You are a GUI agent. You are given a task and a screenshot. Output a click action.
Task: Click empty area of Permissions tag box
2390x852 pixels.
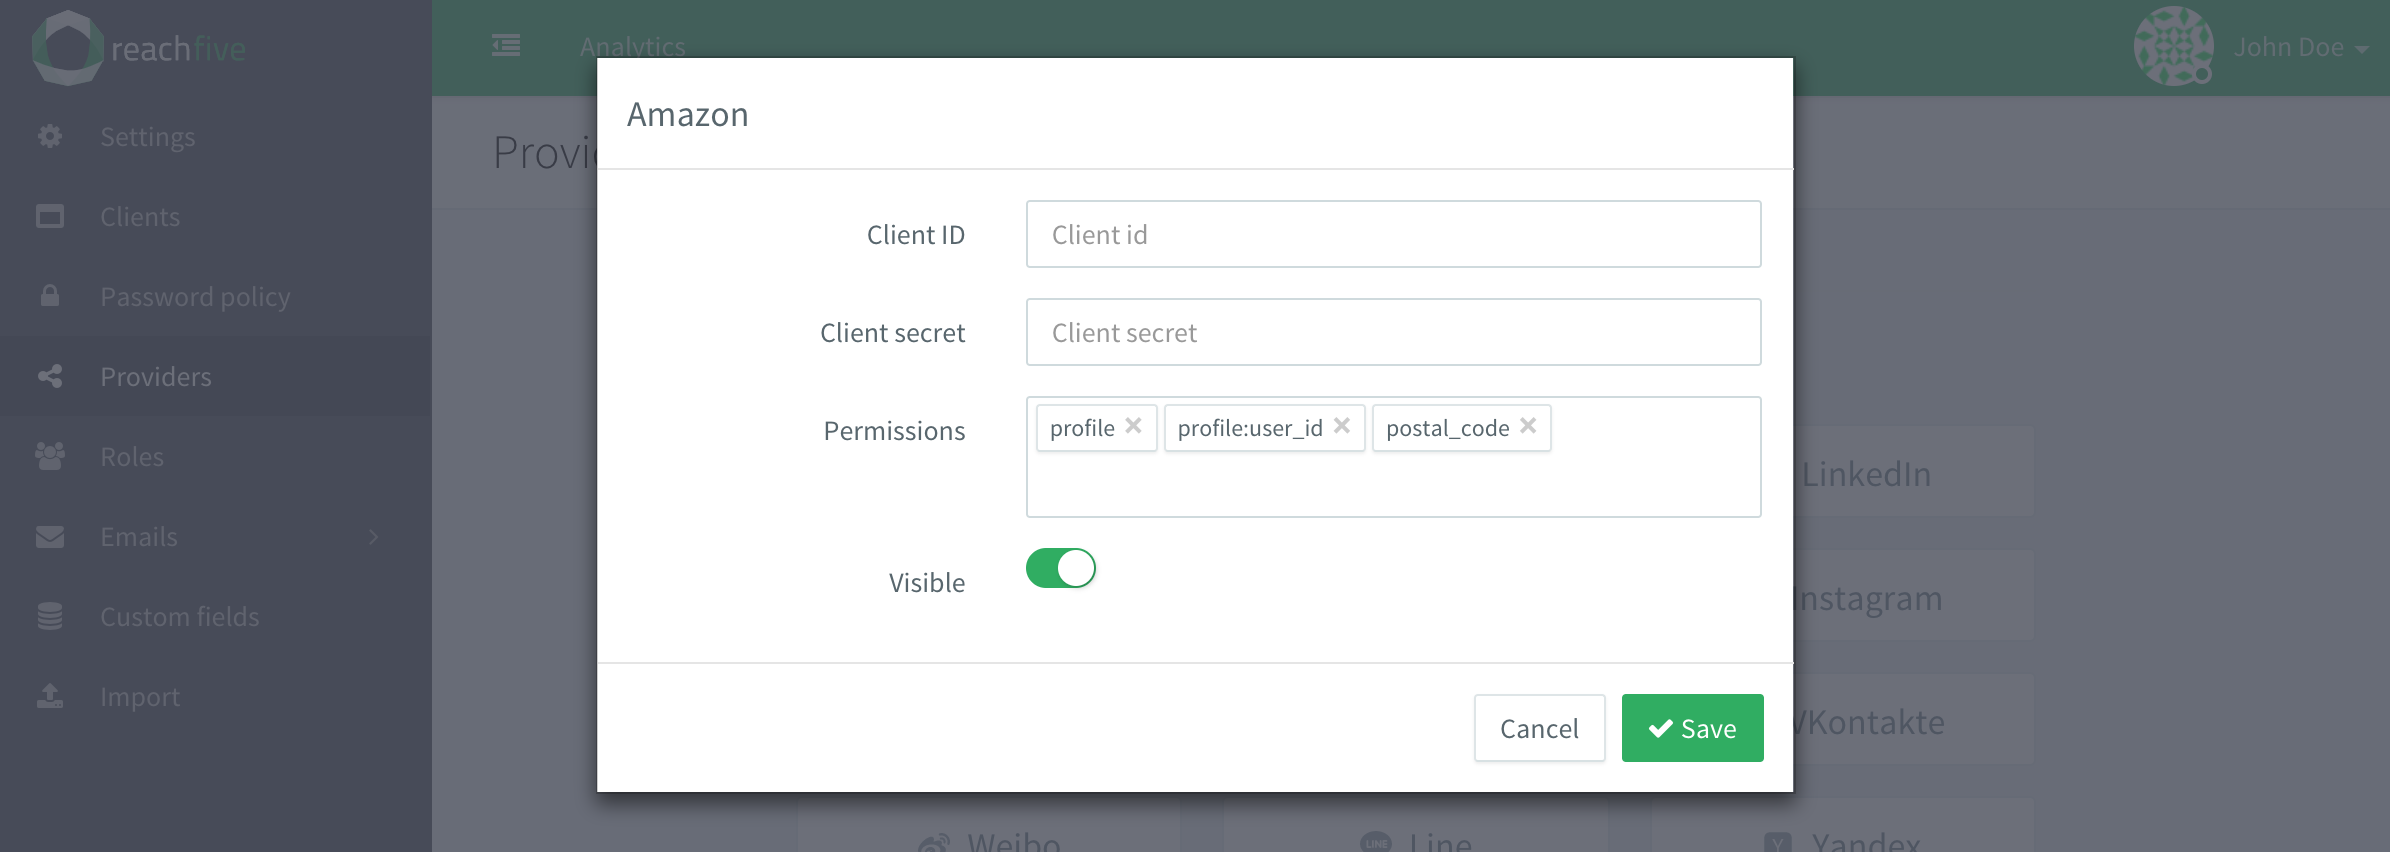(1393, 486)
